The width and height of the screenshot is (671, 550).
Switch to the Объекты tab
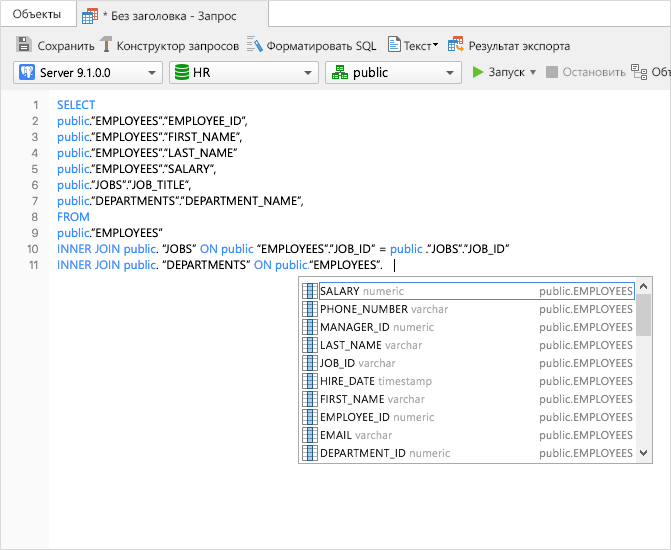pyautogui.click(x=36, y=14)
